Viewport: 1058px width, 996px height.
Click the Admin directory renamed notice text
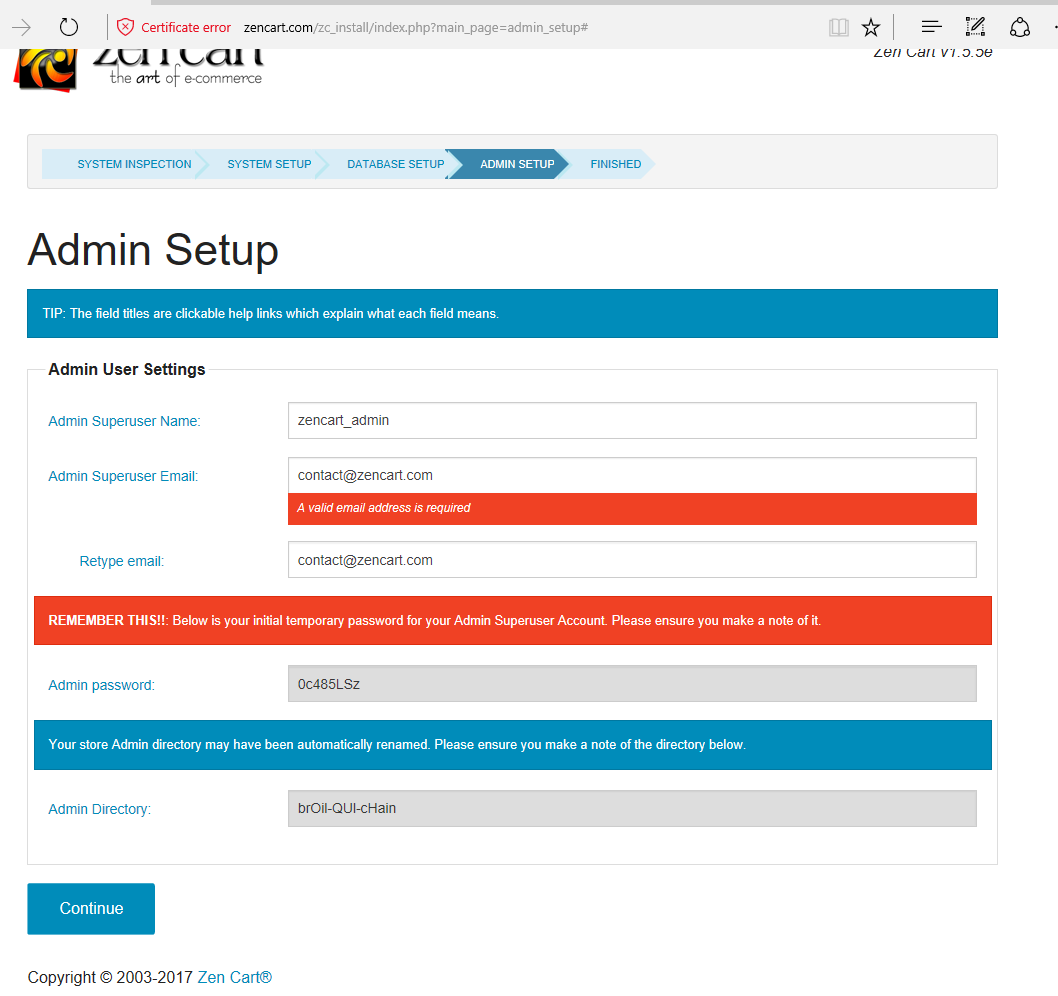click(397, 744)
